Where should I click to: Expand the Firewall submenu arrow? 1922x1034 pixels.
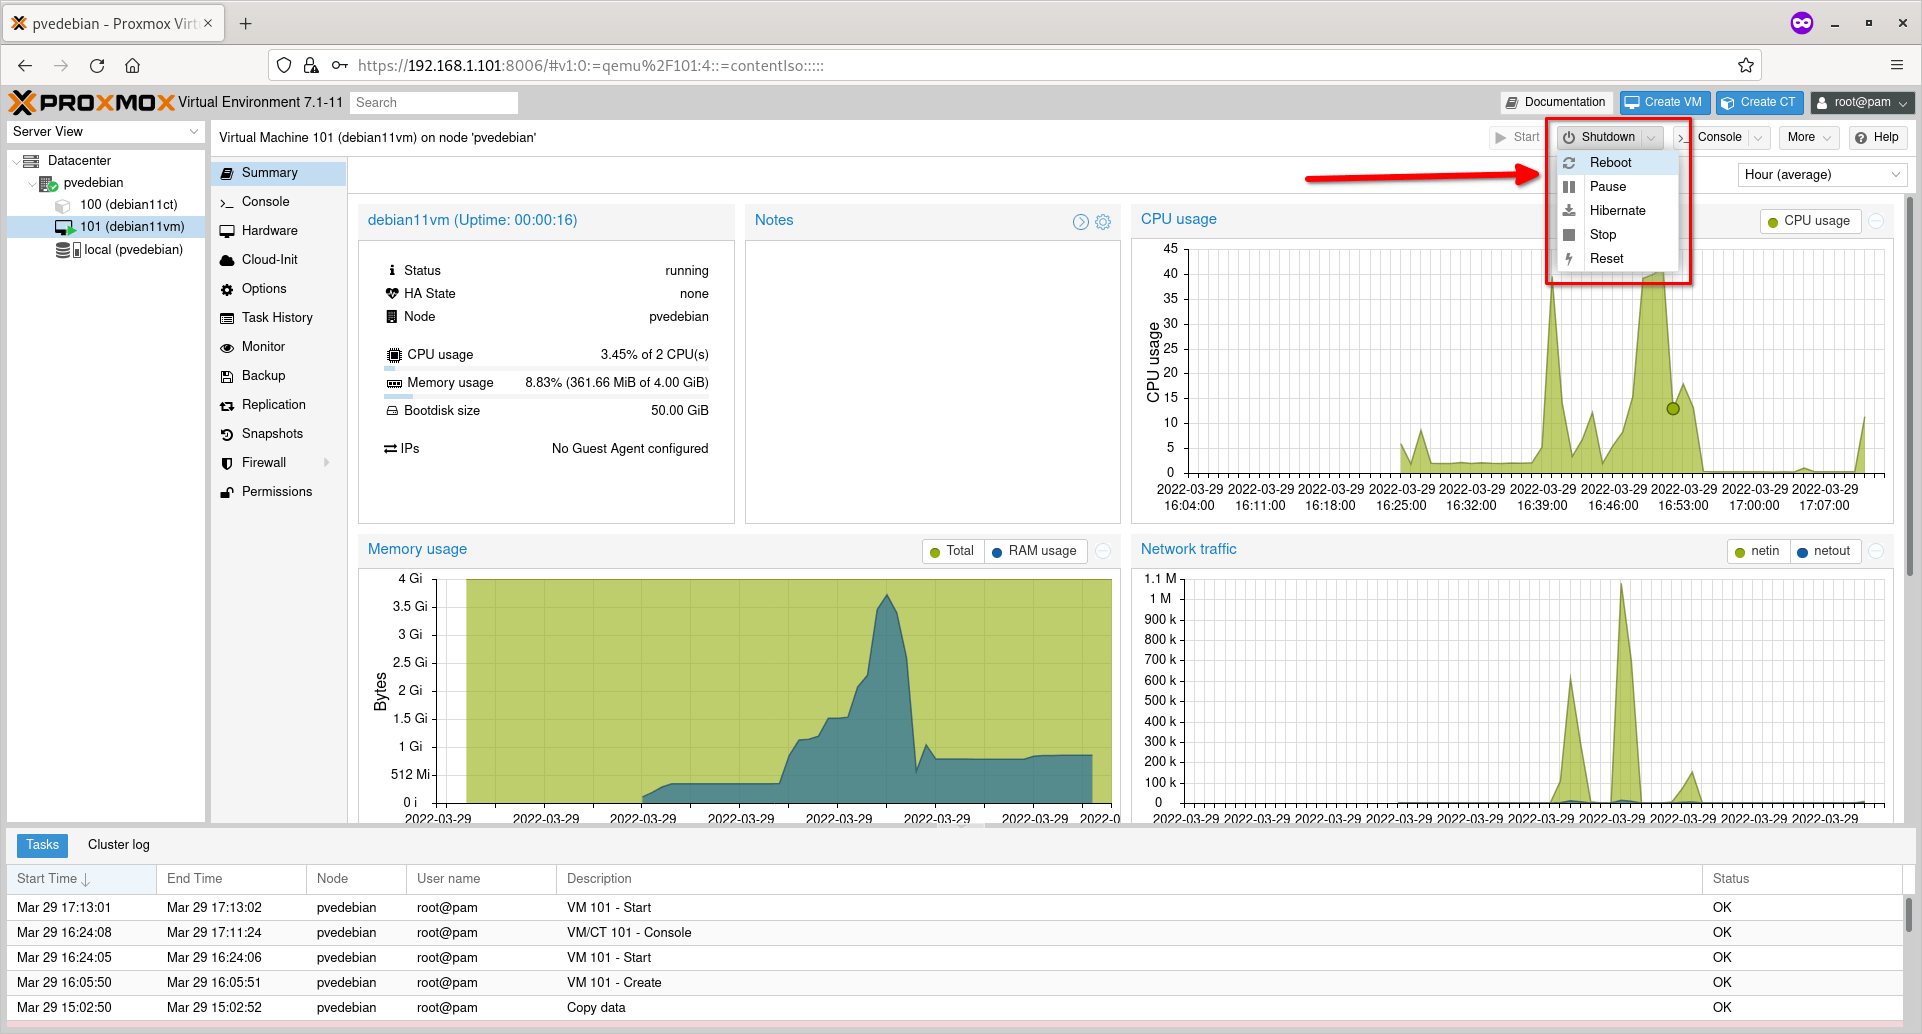pyautogui.click(x=327, y=463)
